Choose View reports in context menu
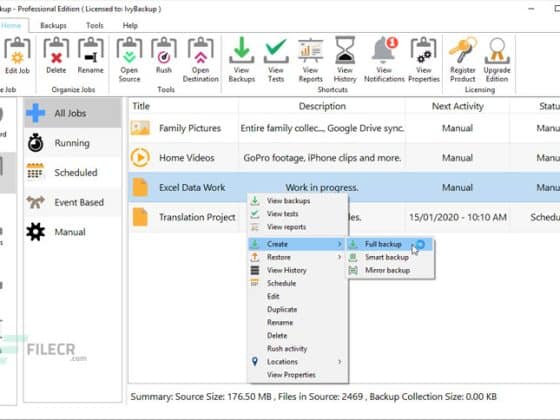The image size is (560, 420). 298,227
